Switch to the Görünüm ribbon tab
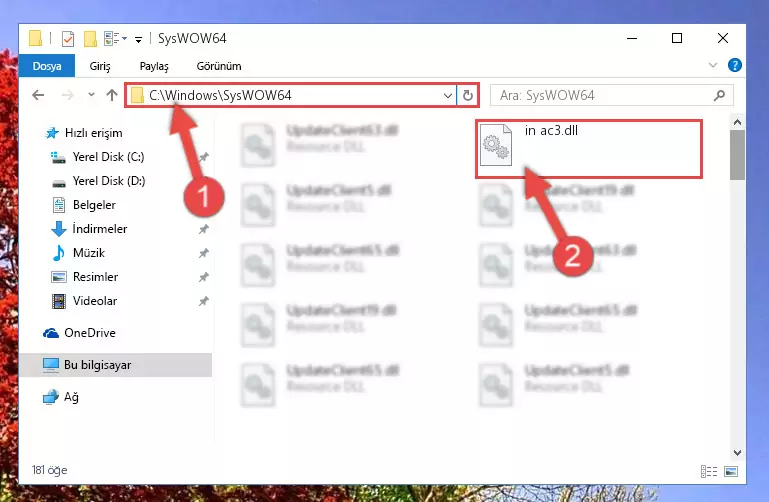 [x=219, y=66]
